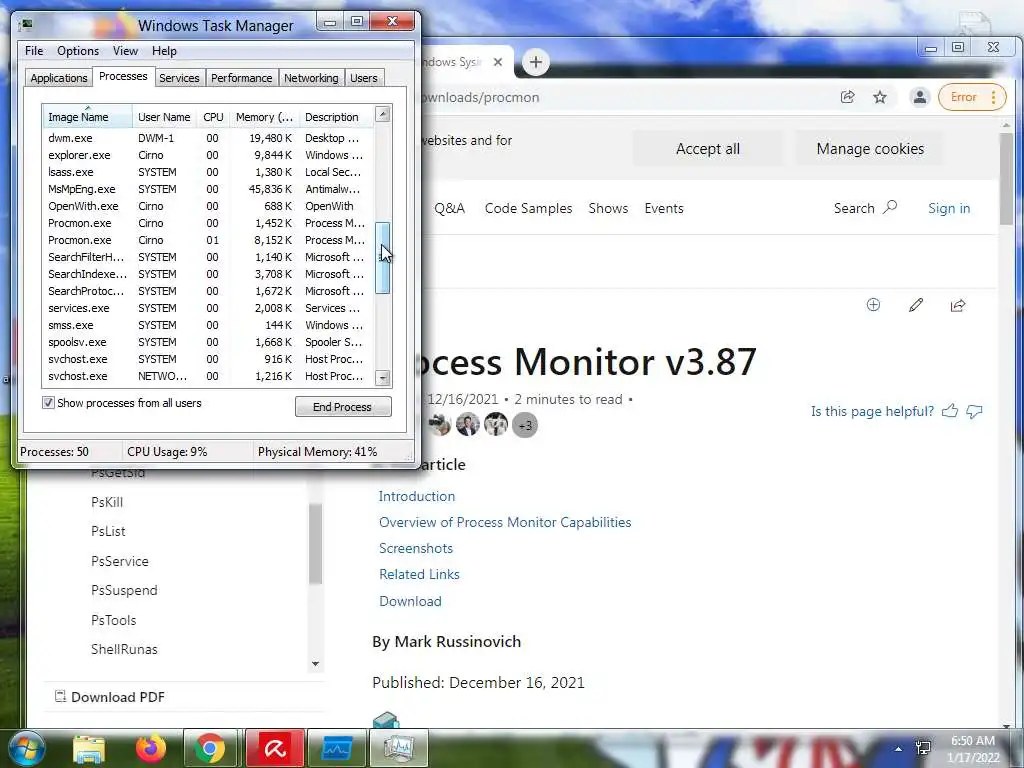Viewport: 1024px width, 768px height.
Task: Jump to Screenshots section link
Action: 415,549
